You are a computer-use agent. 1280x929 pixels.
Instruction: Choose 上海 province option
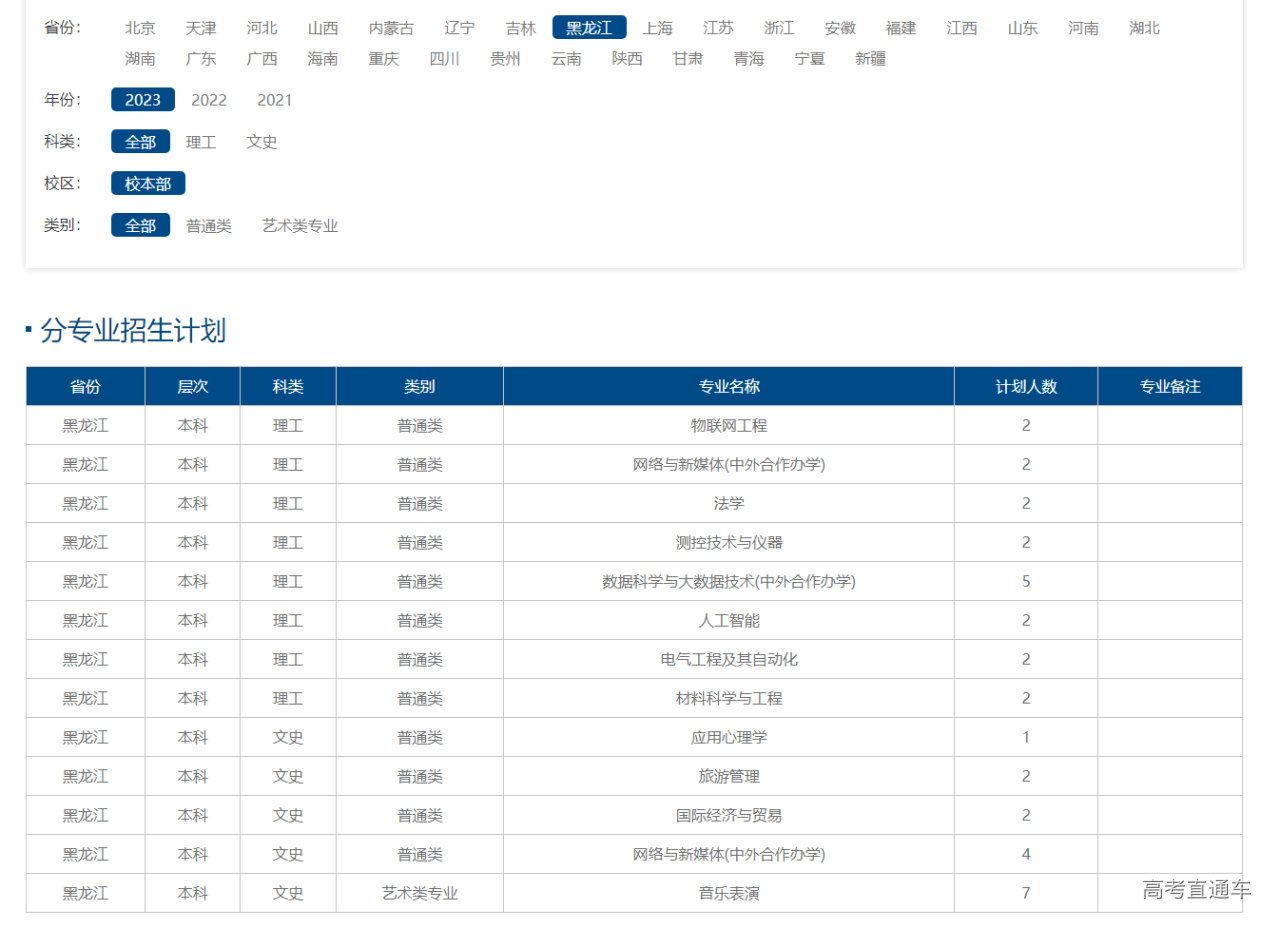pos(657,28)
